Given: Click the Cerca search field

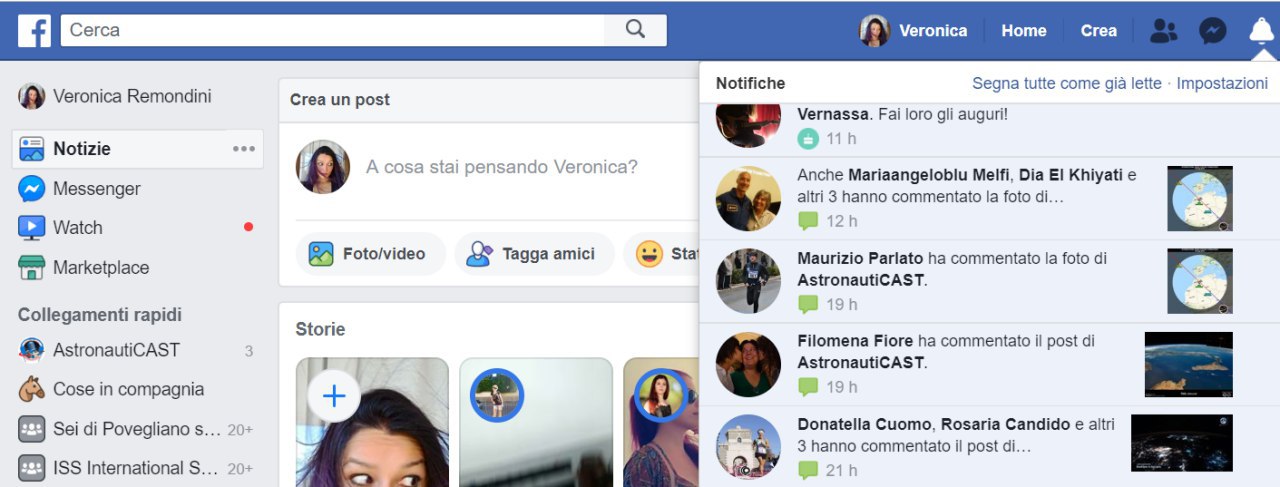Looking at the screenshot, I should point(333,30).
